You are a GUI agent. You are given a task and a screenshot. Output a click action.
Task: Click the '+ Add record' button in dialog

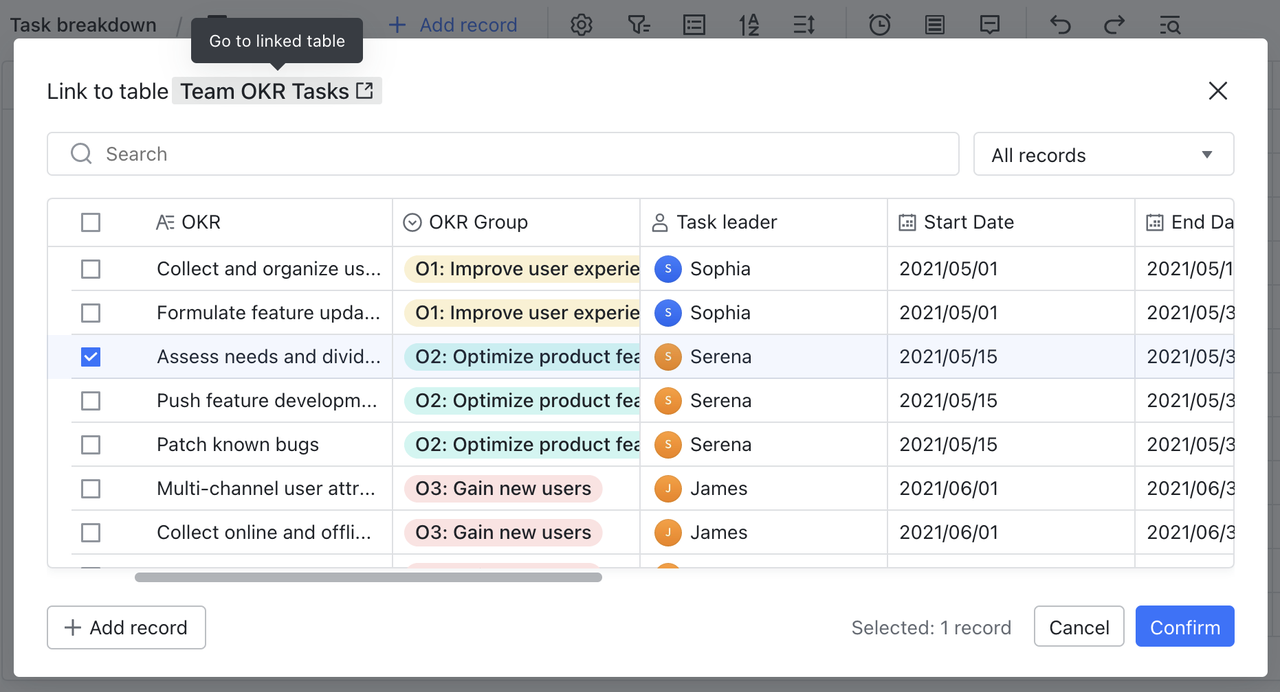126,628
